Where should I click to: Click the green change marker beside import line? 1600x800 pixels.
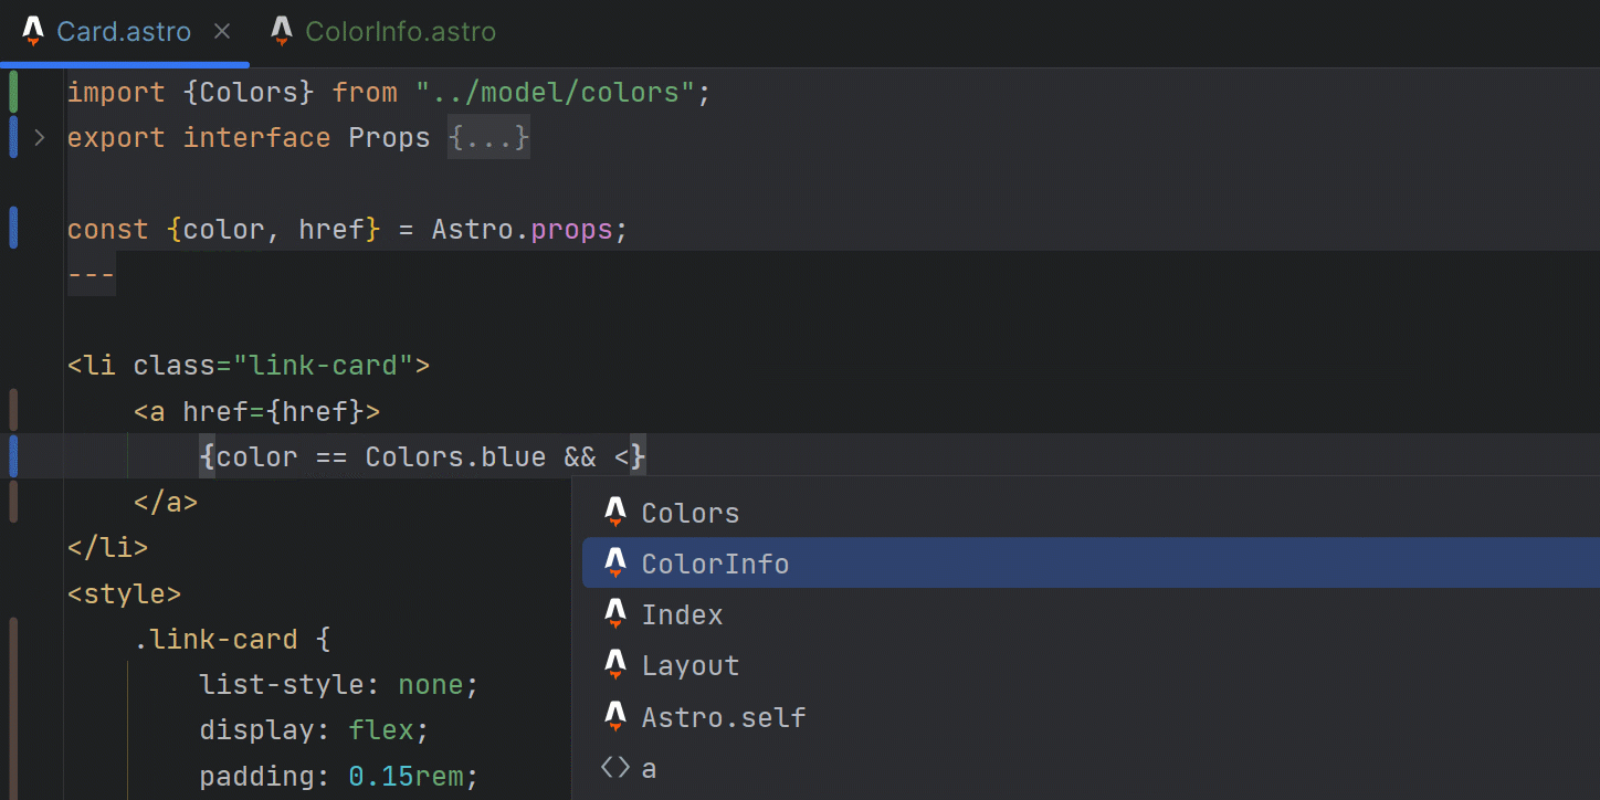click(13, 92)
